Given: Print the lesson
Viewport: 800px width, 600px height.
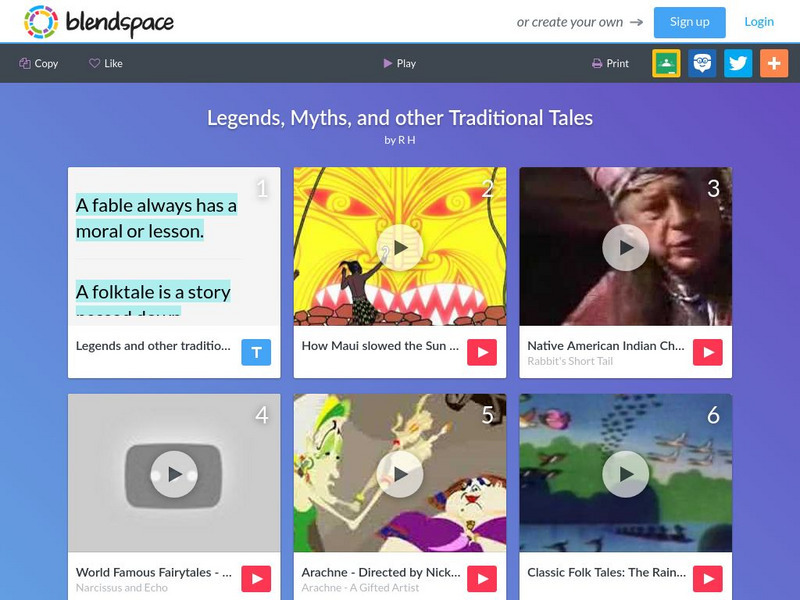Looking at the screenshot, I should click(x=610, y=63).
